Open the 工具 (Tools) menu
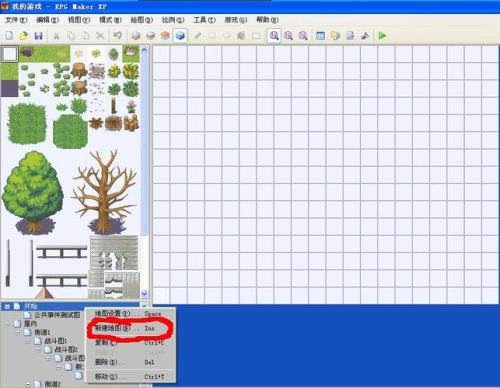The height and width of the screenshot is (388, 500). coord(204,20)
